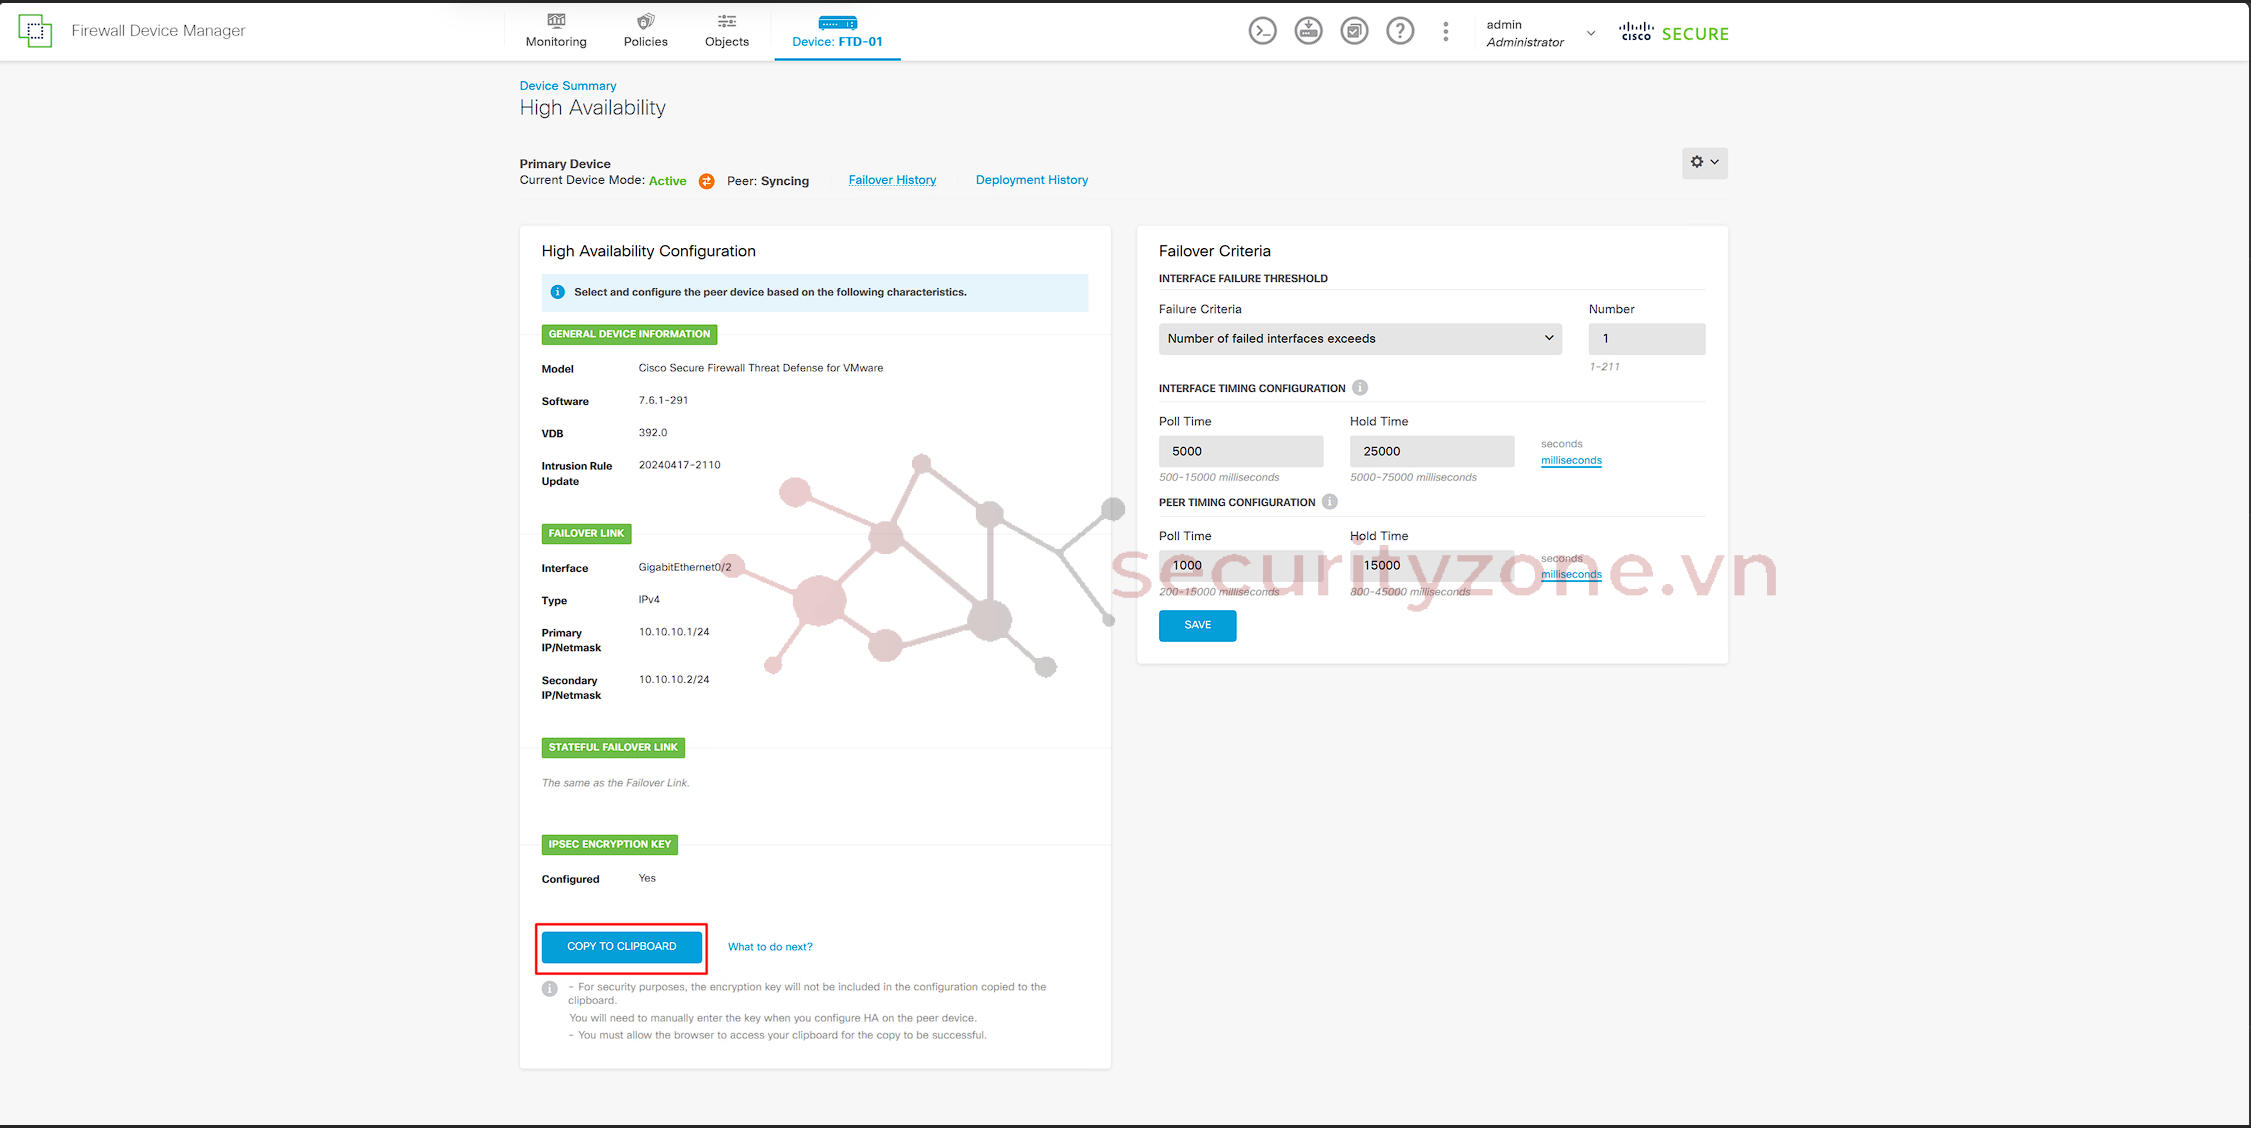Open the three-dot more options menu
Image resolution: width=2251 pixels, height=1128 pixels.
(x=1445, y=31)
